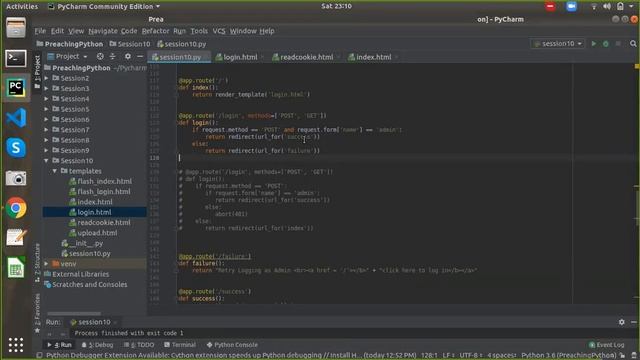Switch to the index.html editor tab

click(x=373, y=57)
